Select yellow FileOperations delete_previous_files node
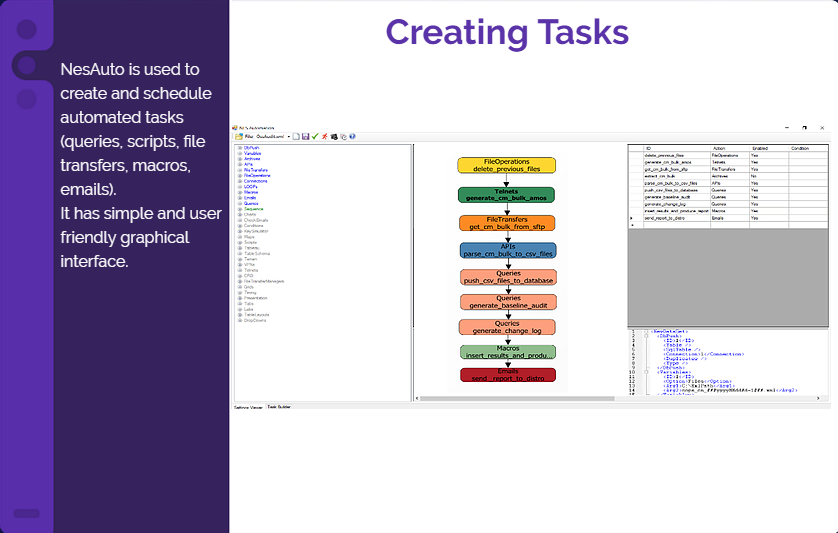 (507, 165)
